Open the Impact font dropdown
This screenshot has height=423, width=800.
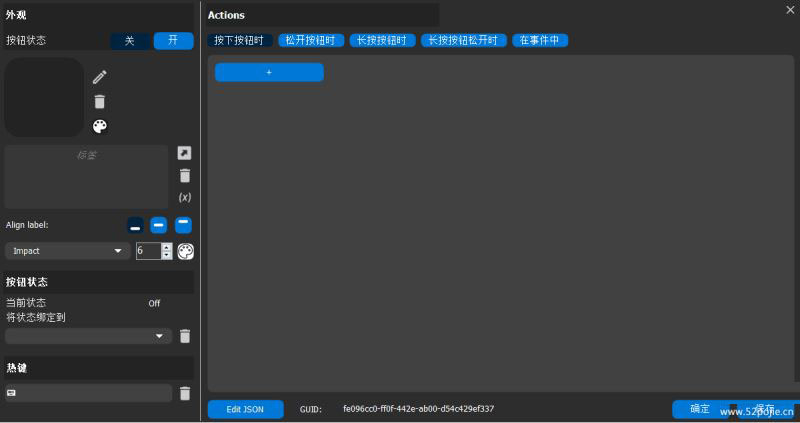pos(68,251)
